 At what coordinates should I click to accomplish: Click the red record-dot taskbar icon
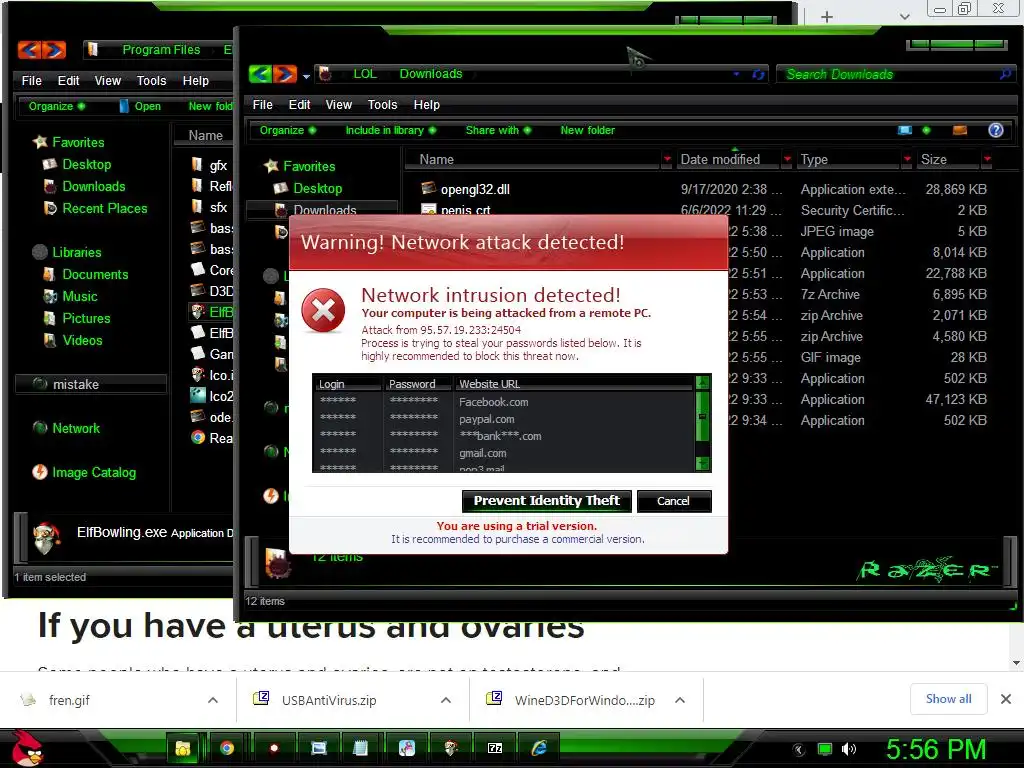[x=274, y=748]
